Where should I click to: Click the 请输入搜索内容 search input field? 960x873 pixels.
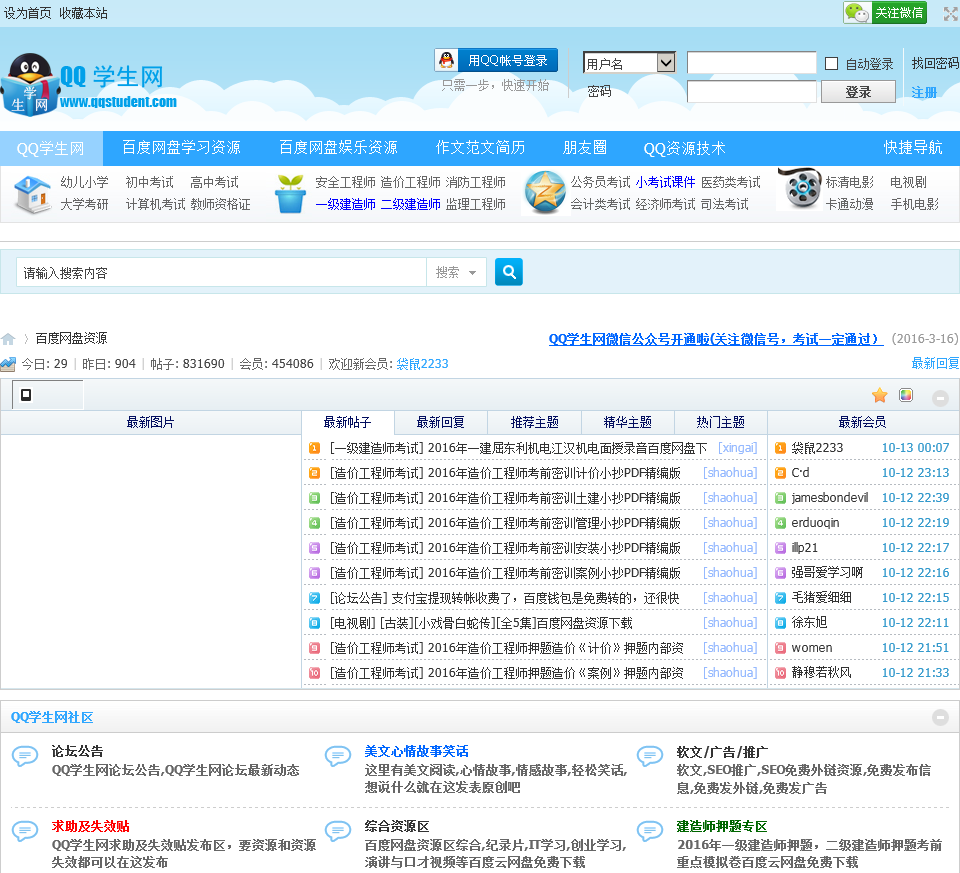click(220, 272)
